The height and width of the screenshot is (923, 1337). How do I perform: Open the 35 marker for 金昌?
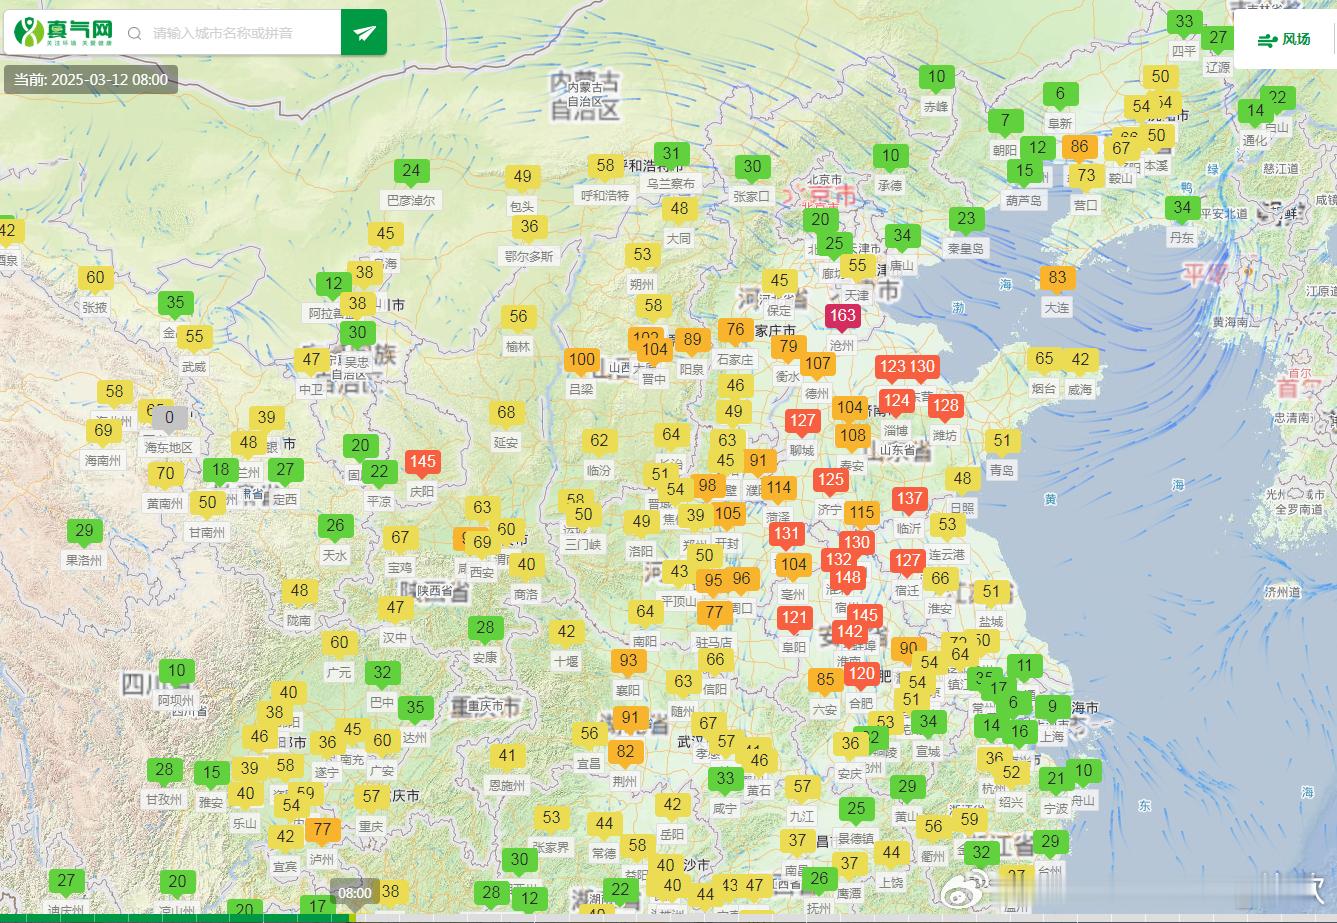click(175, 304)
